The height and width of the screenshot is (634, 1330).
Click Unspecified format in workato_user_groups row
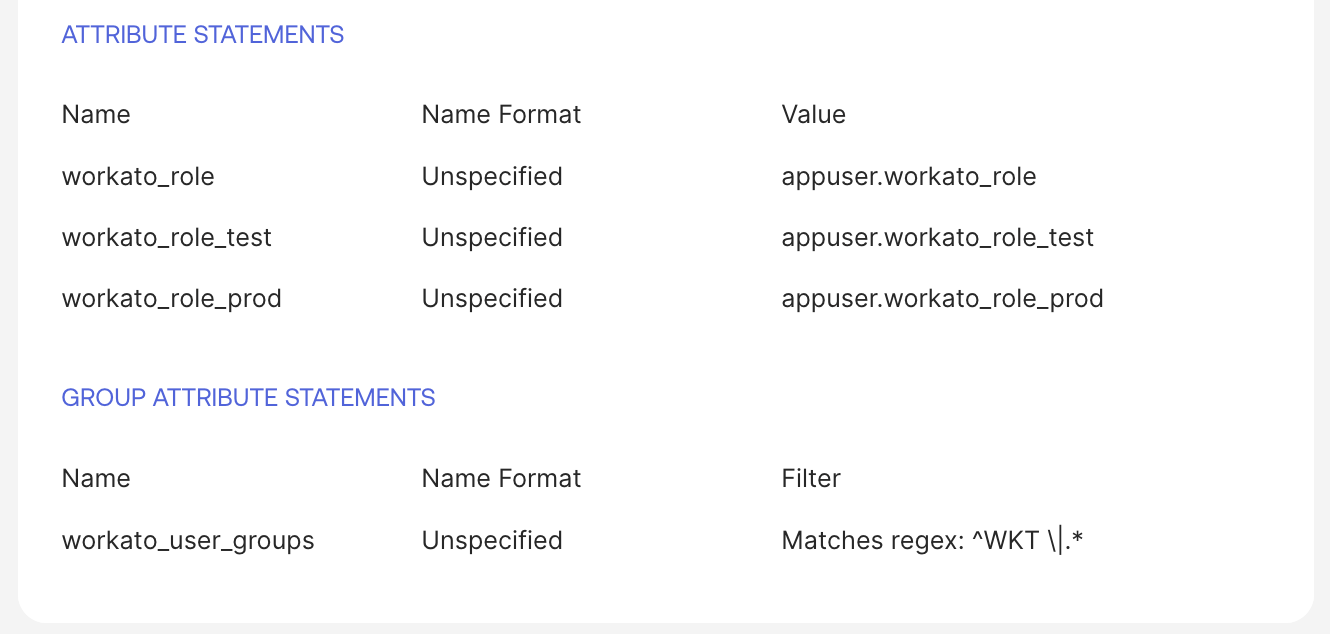click(x=492, y=541)
